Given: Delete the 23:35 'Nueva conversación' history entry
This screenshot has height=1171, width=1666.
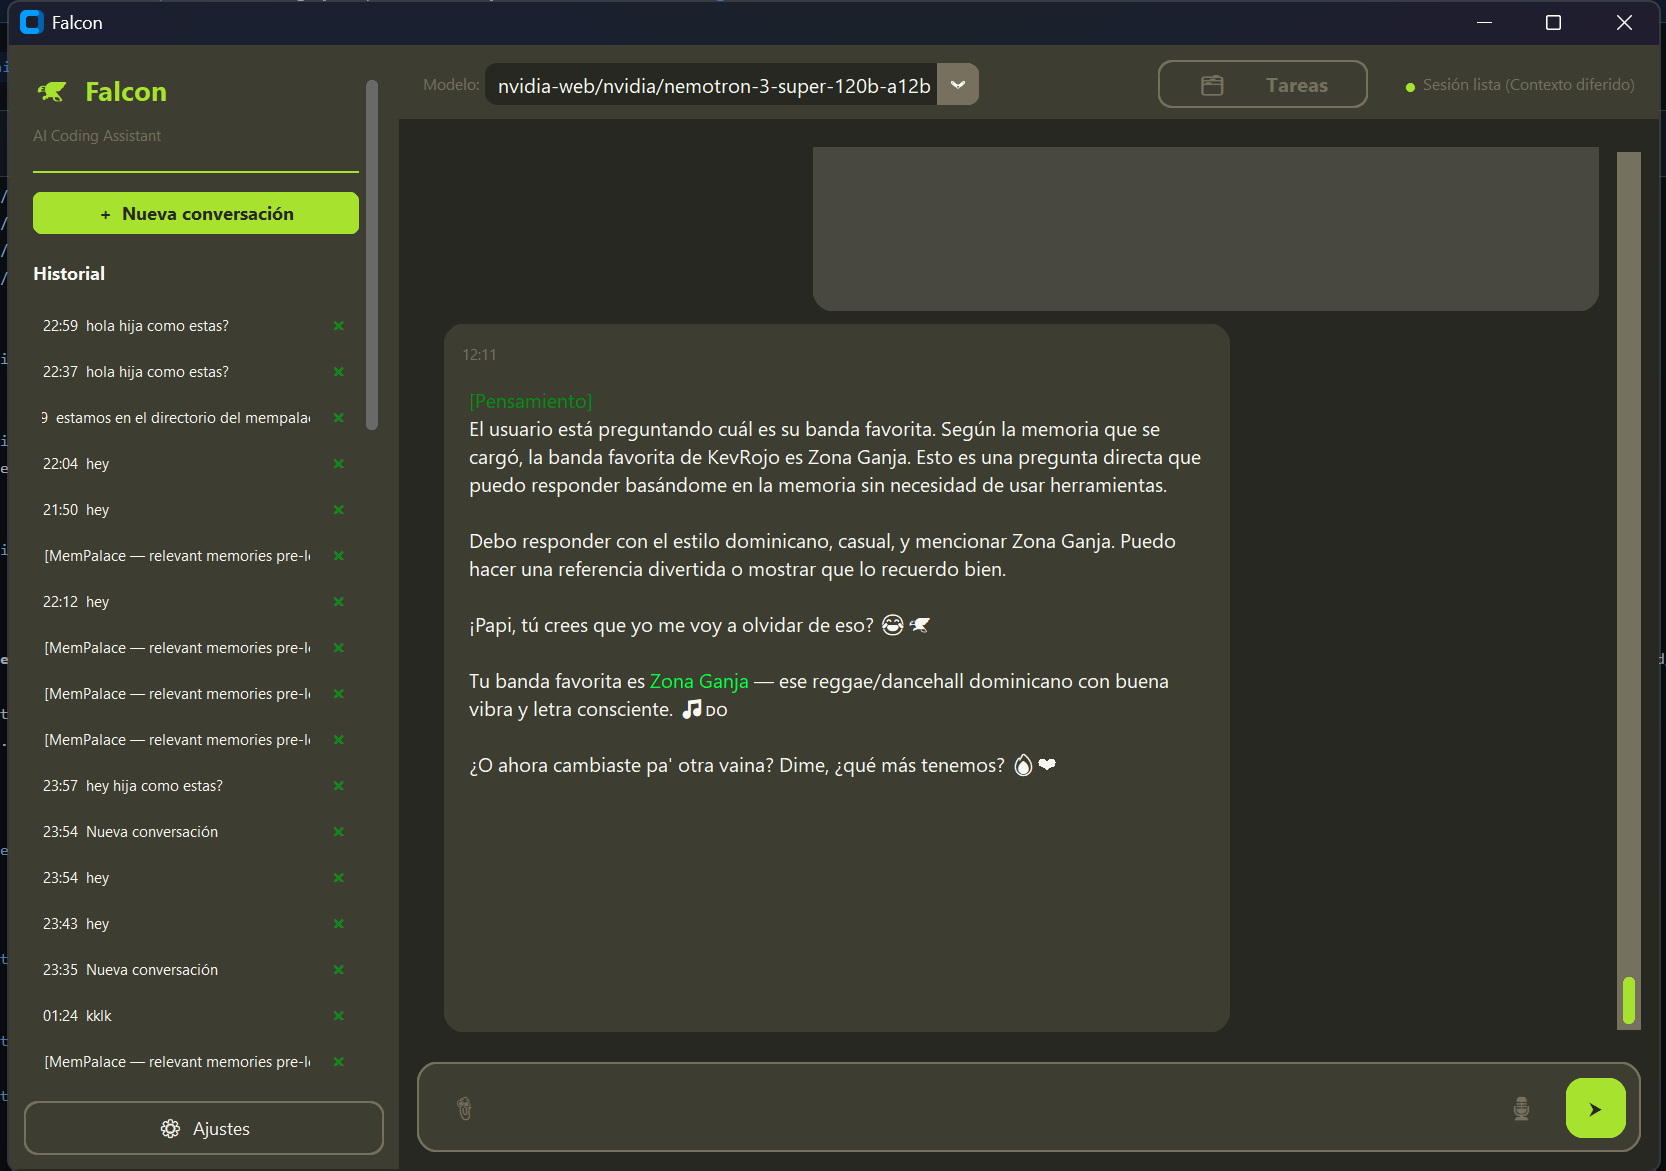Looking at the screenshot, I should click(x=339, y=970).
